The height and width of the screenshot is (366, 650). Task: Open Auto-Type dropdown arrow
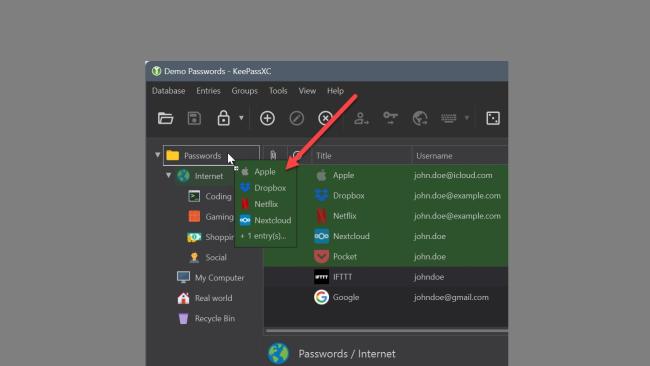click(467, 118)
